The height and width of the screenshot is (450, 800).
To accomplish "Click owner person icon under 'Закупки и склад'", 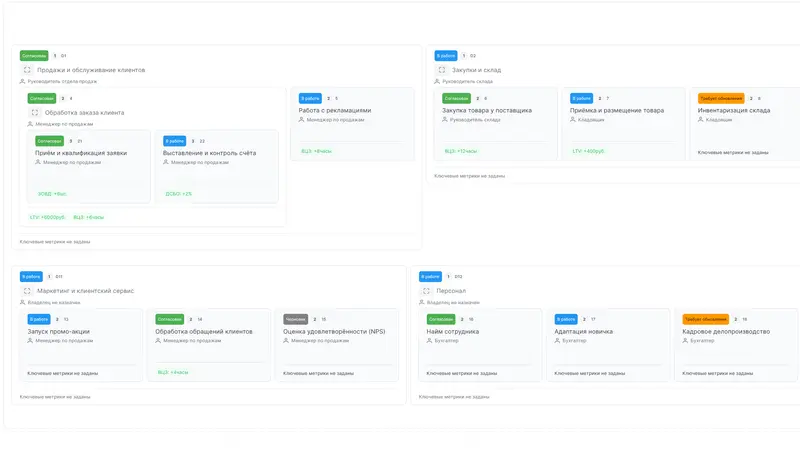I will point(437,81).
